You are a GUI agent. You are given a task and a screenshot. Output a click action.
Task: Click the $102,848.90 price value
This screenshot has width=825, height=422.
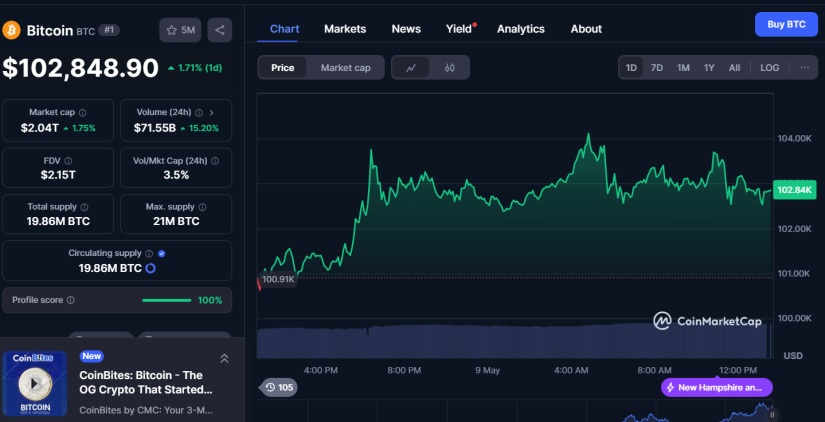click(x=81, y=68)
